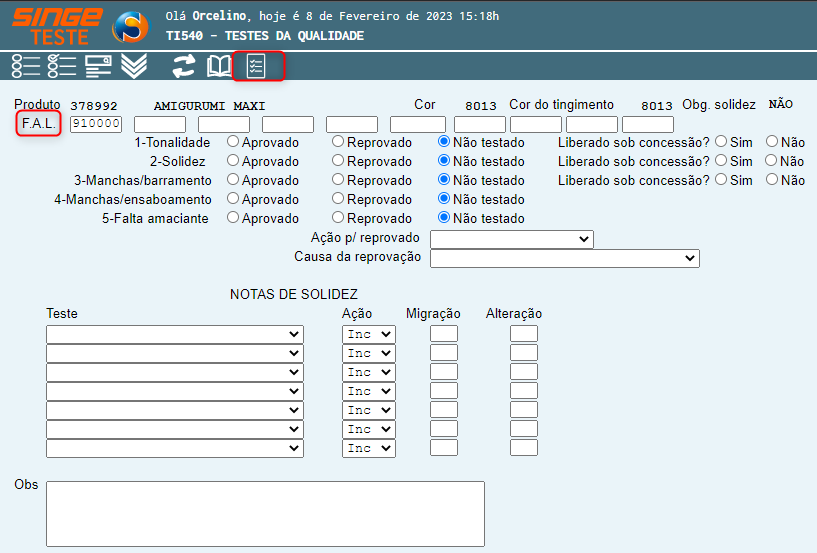Viewport: 817px width, 553px height.
Task: Select Não testado for 5-Falta amaciante
Action: click(444, 219)
